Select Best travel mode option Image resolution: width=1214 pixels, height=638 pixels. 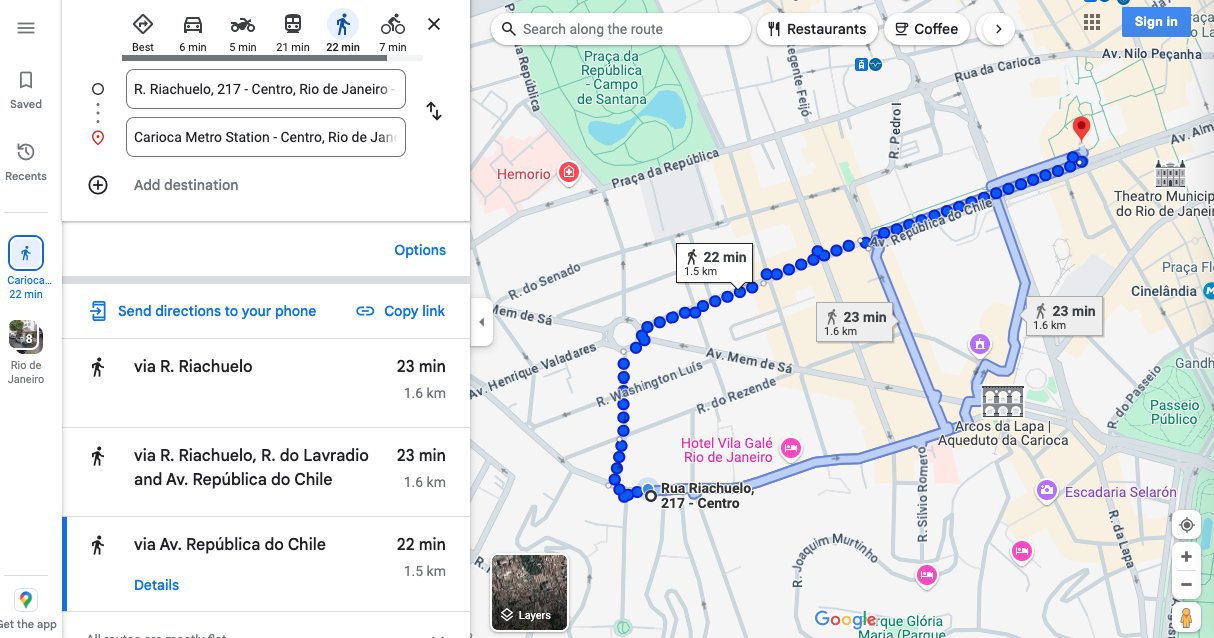(143, 32)
